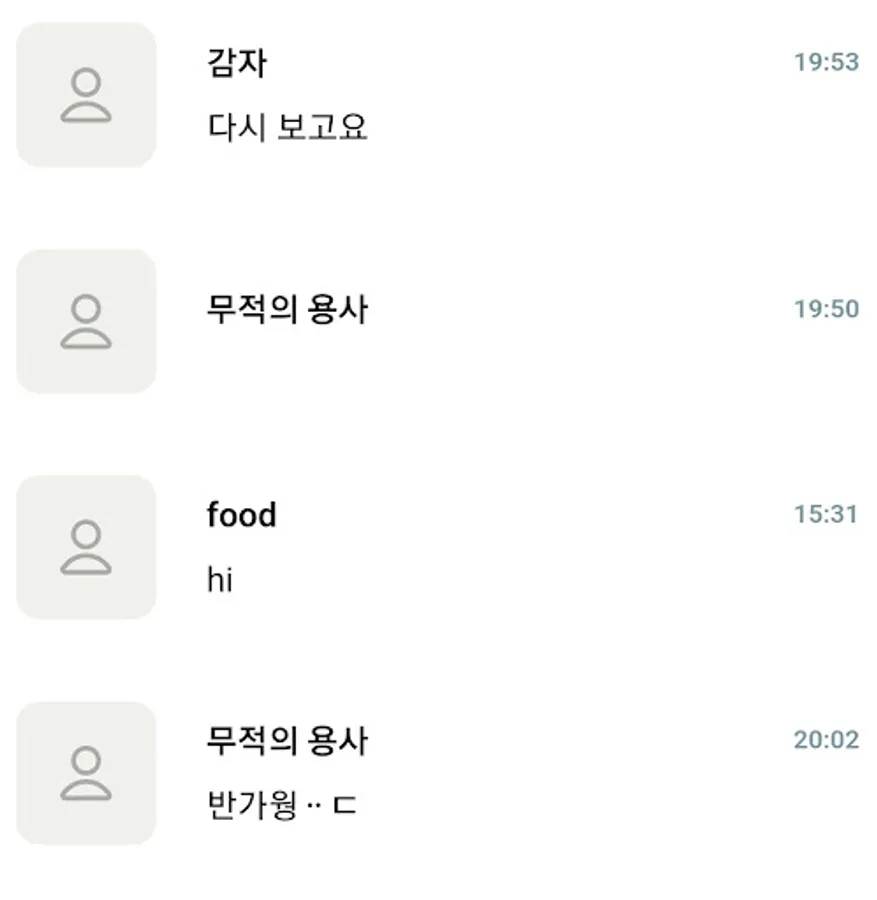Select the 감자 chat name
The width and height of the screenshot is (877, 900).
coord(236,63)
